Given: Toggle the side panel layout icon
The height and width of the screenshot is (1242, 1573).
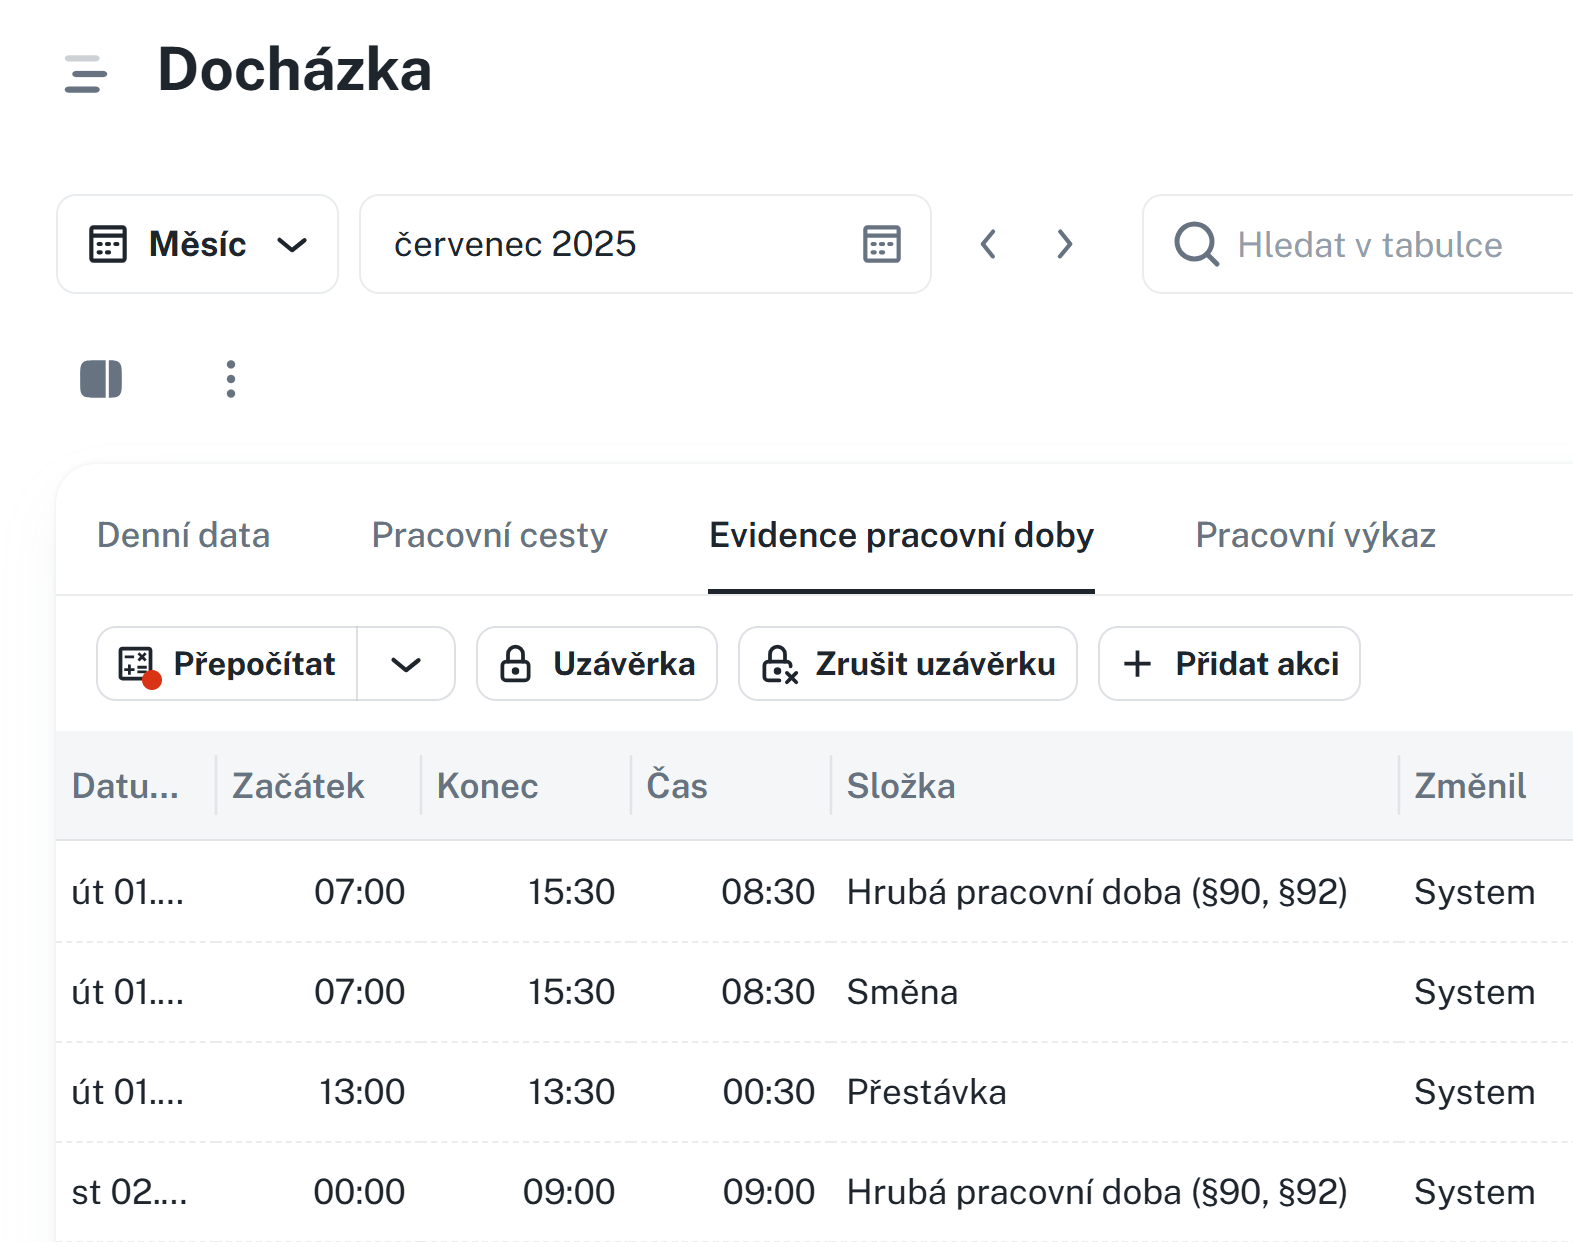Looking at the screenshot, I should coord(101,379).
